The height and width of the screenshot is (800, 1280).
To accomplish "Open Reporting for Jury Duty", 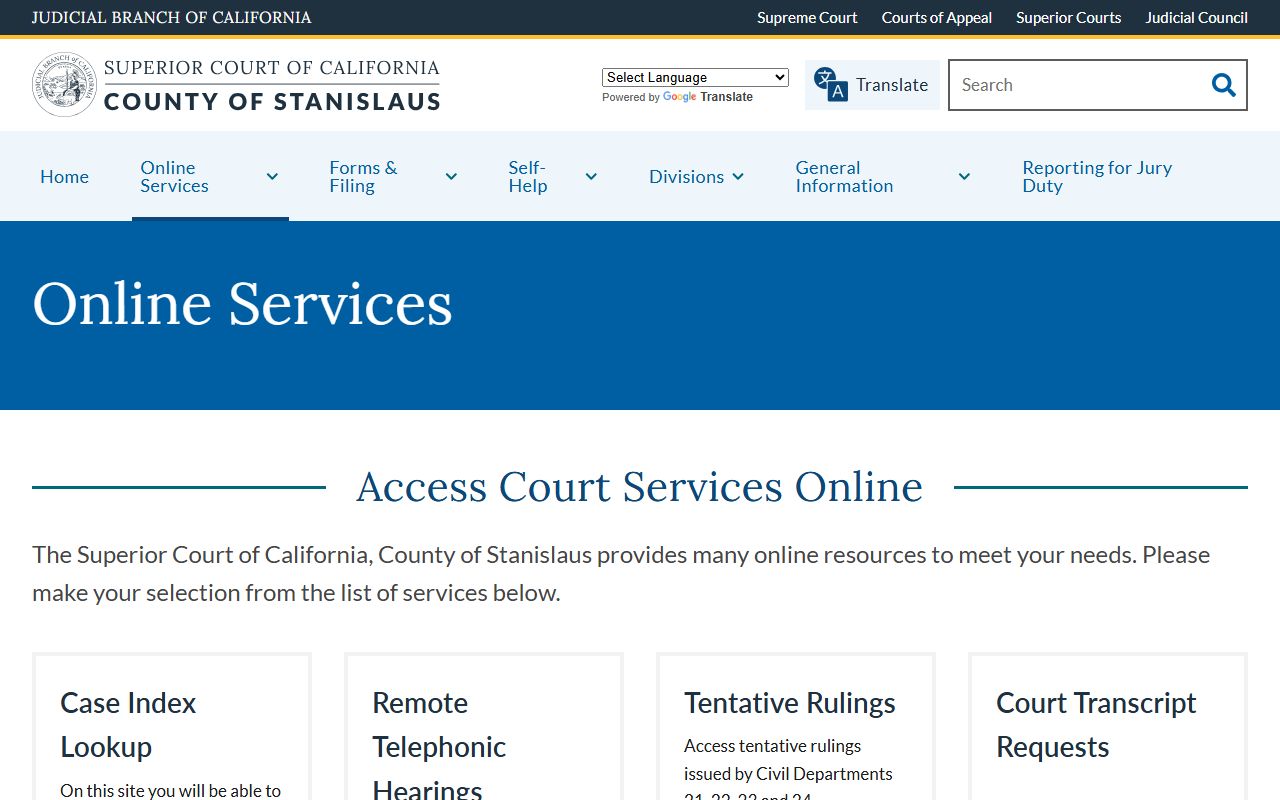I will click(x=1097, y=177).
